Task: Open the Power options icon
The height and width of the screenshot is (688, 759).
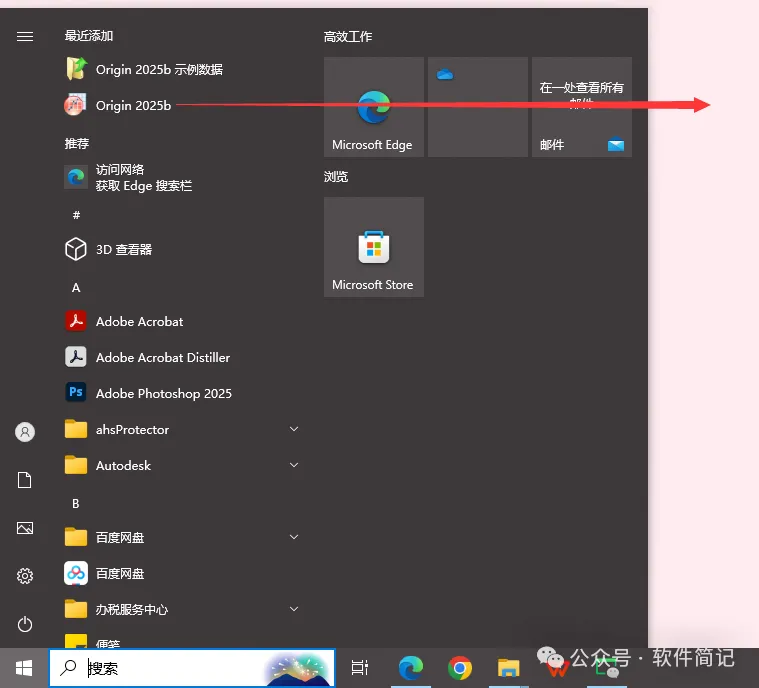Action: (x=25, y=624)
